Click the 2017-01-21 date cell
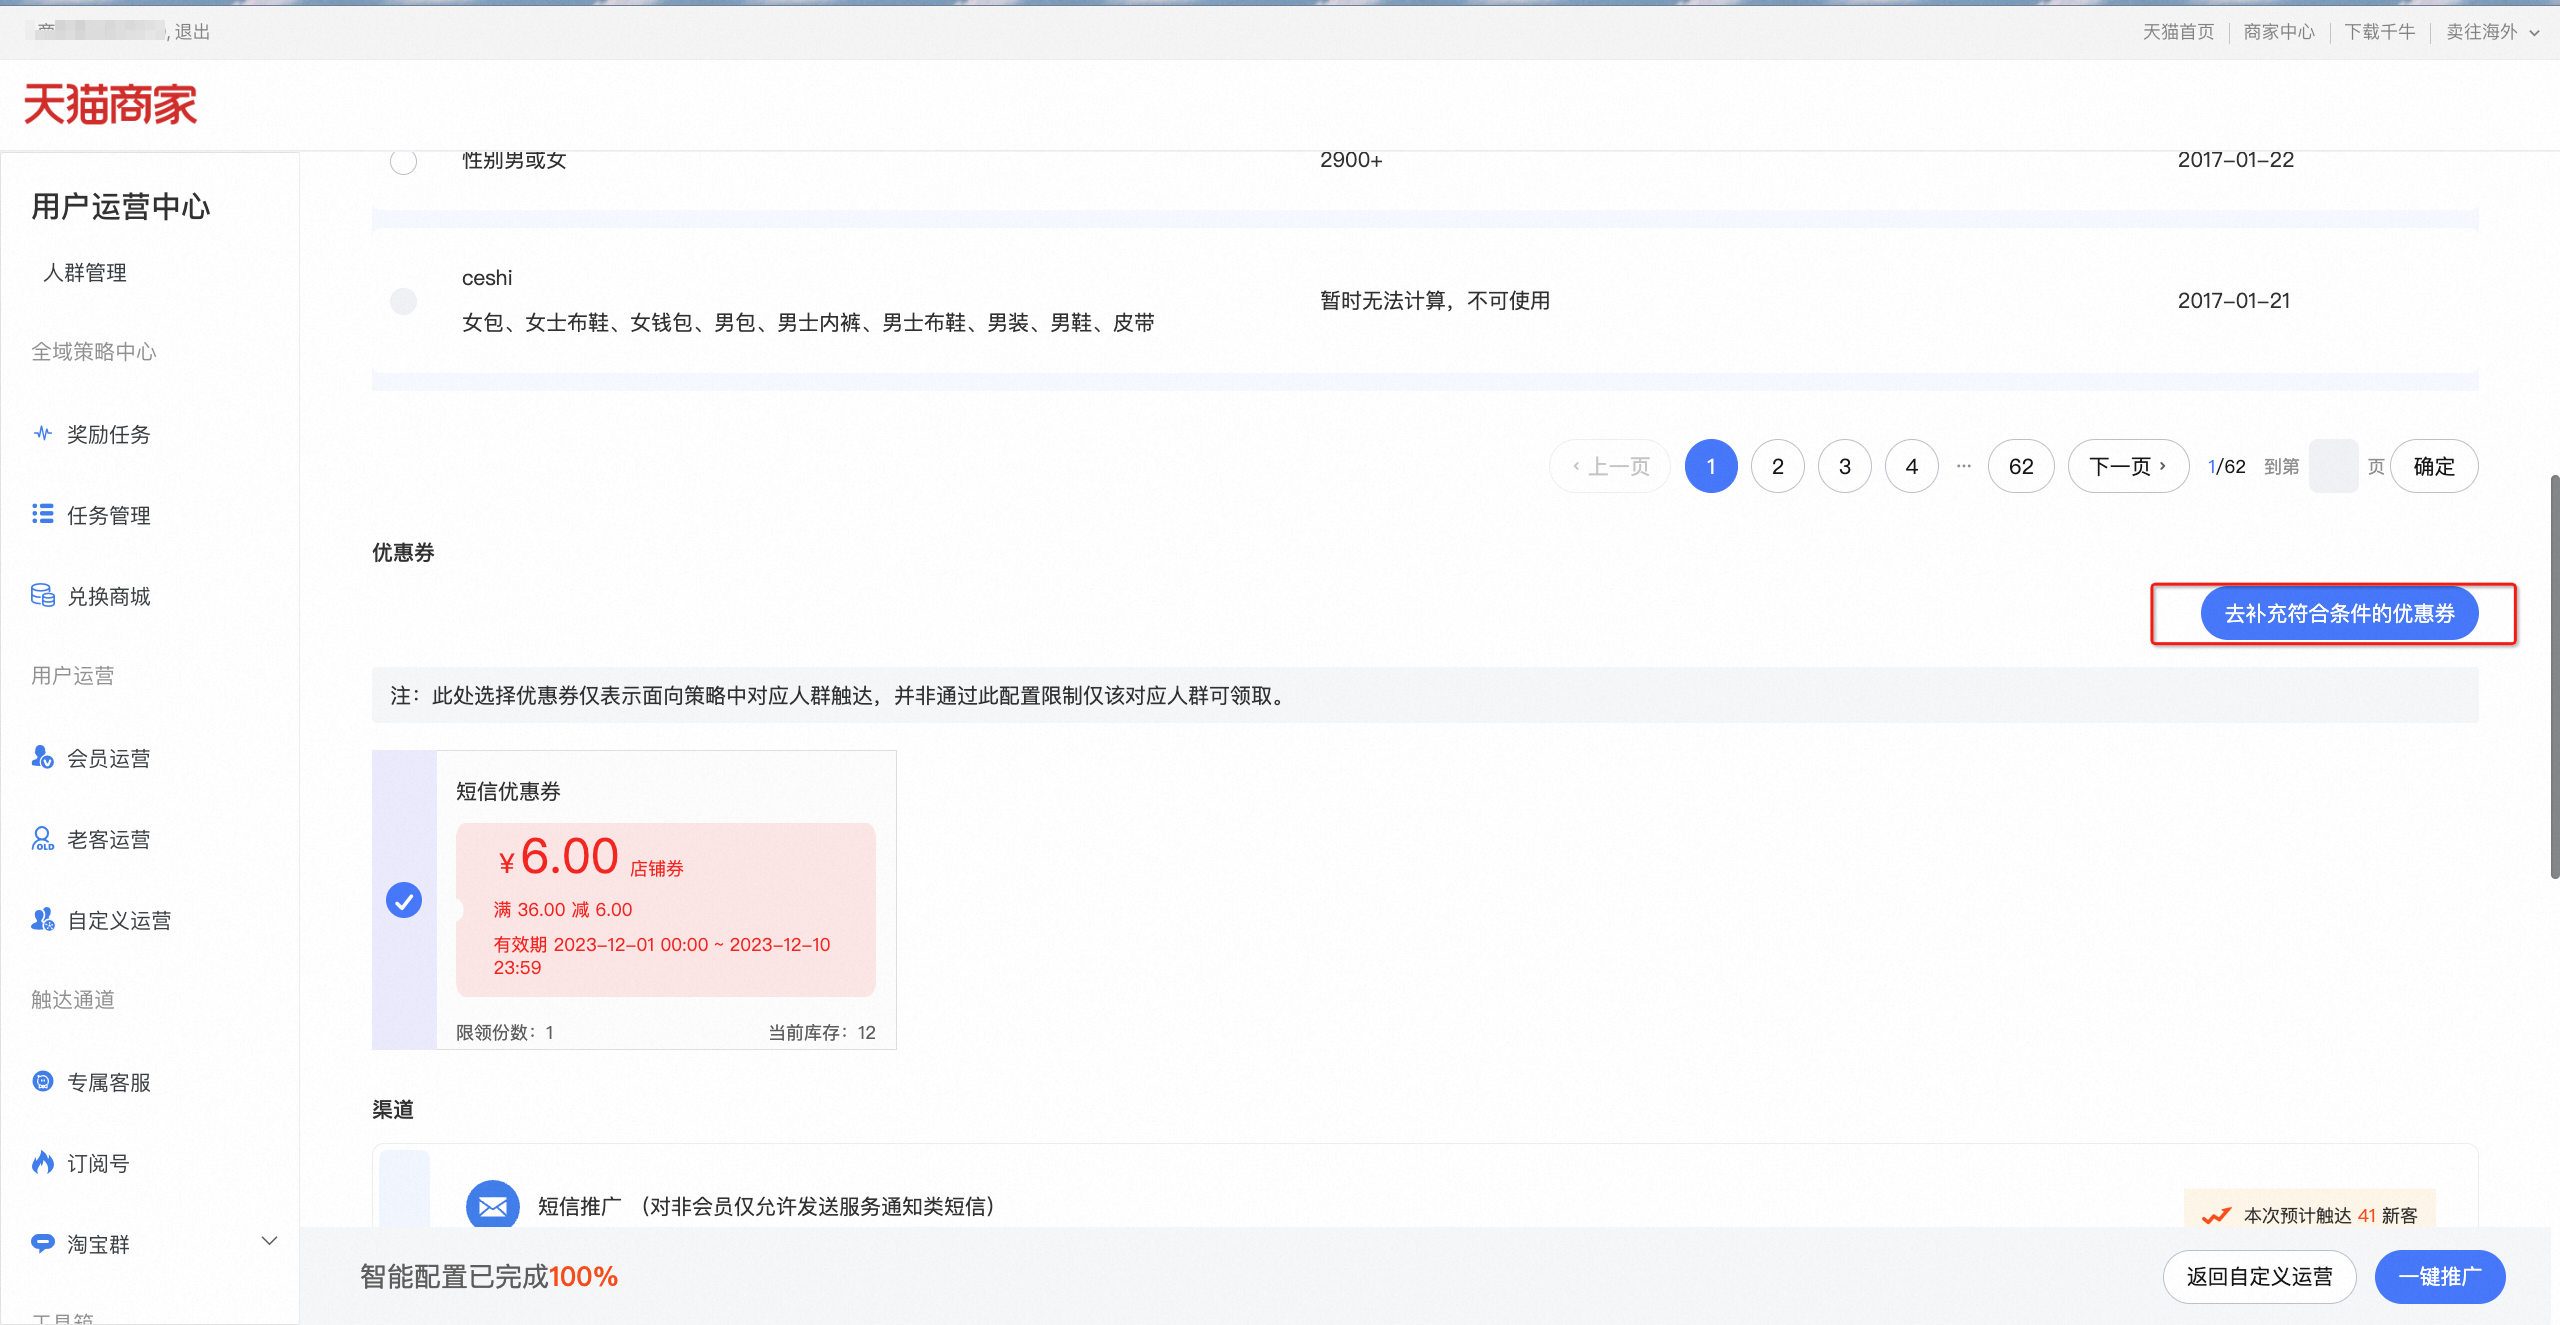The image size is (2560, 1325). (2234, 300)
